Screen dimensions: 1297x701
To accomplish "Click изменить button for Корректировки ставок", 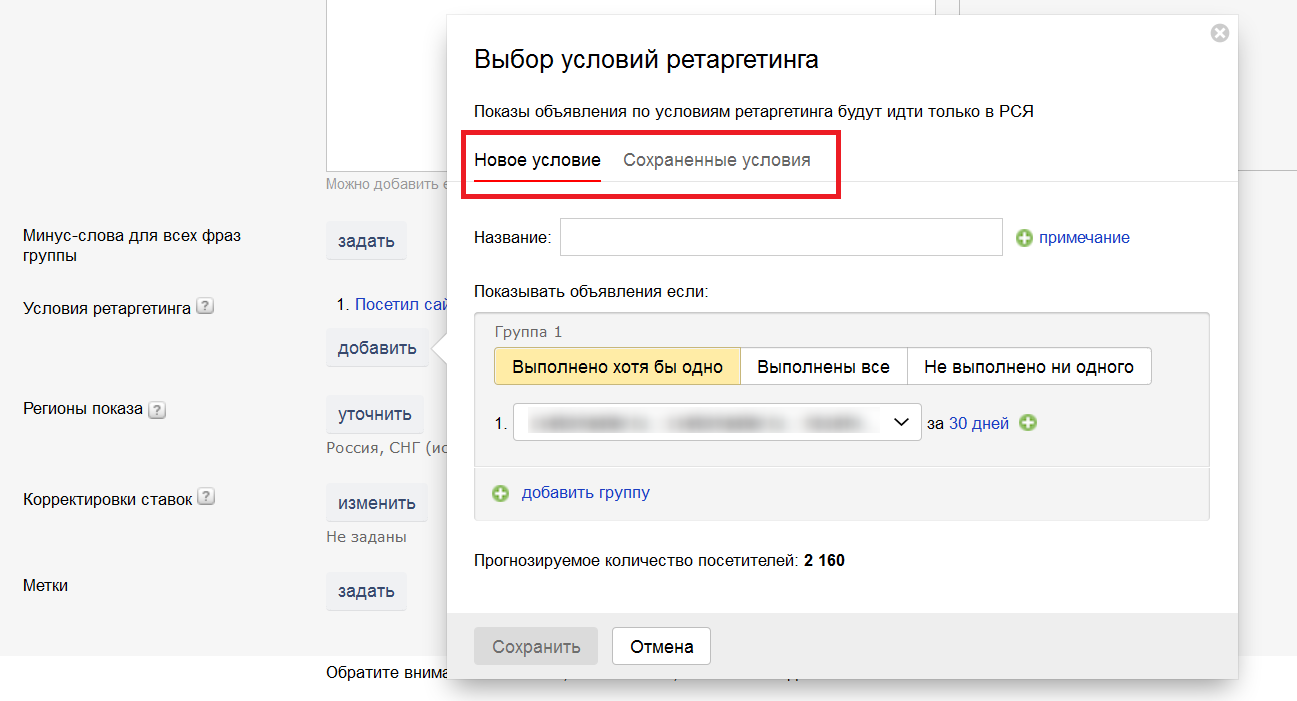I will 376,503.
